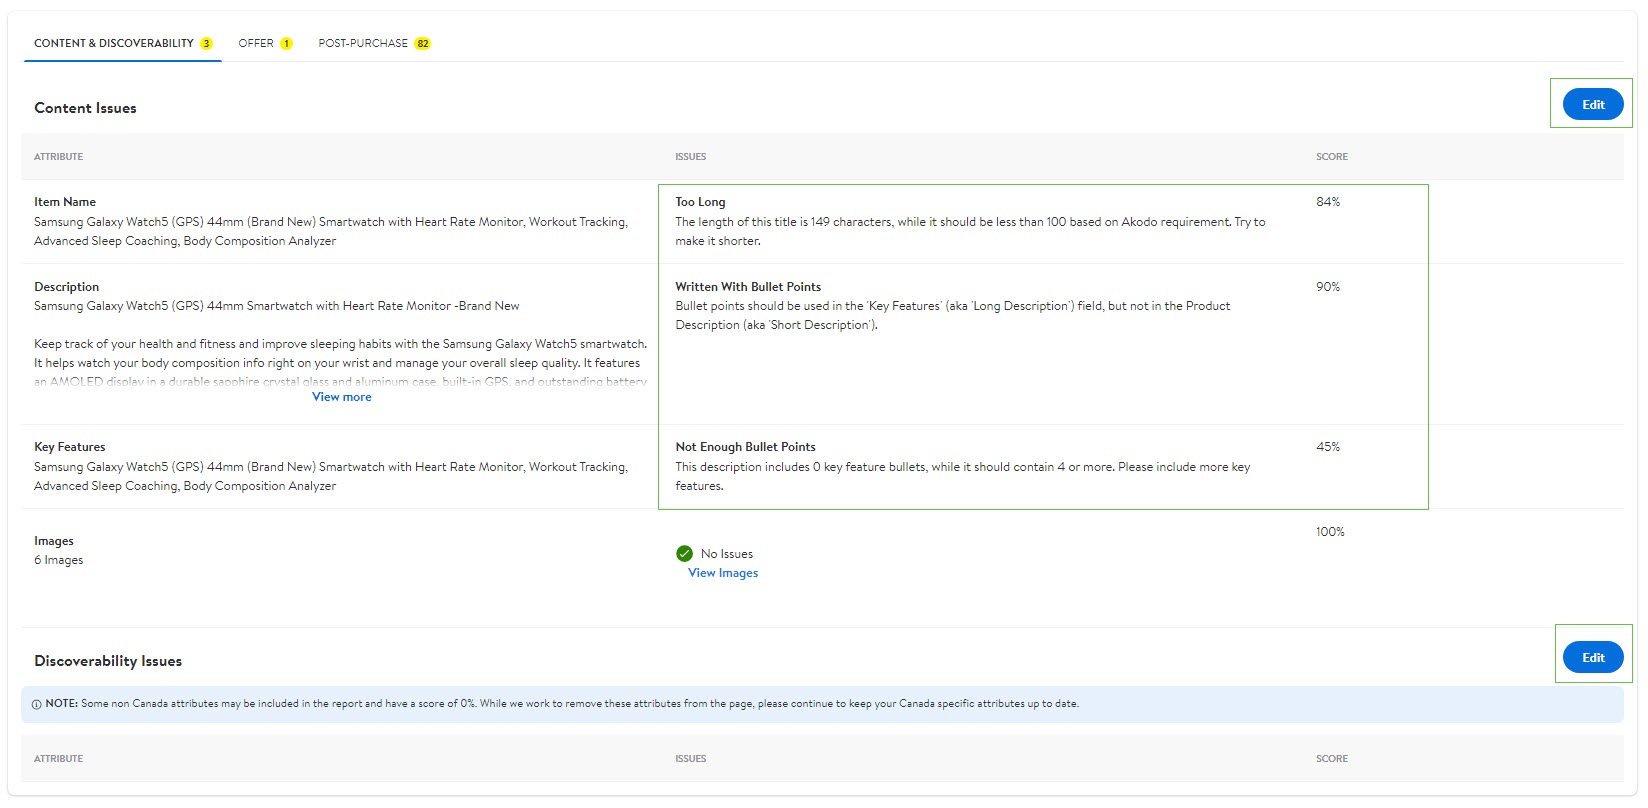Click the 'Description' attribute label
This screenshot has width=1648, height=808.
point(67,287)
